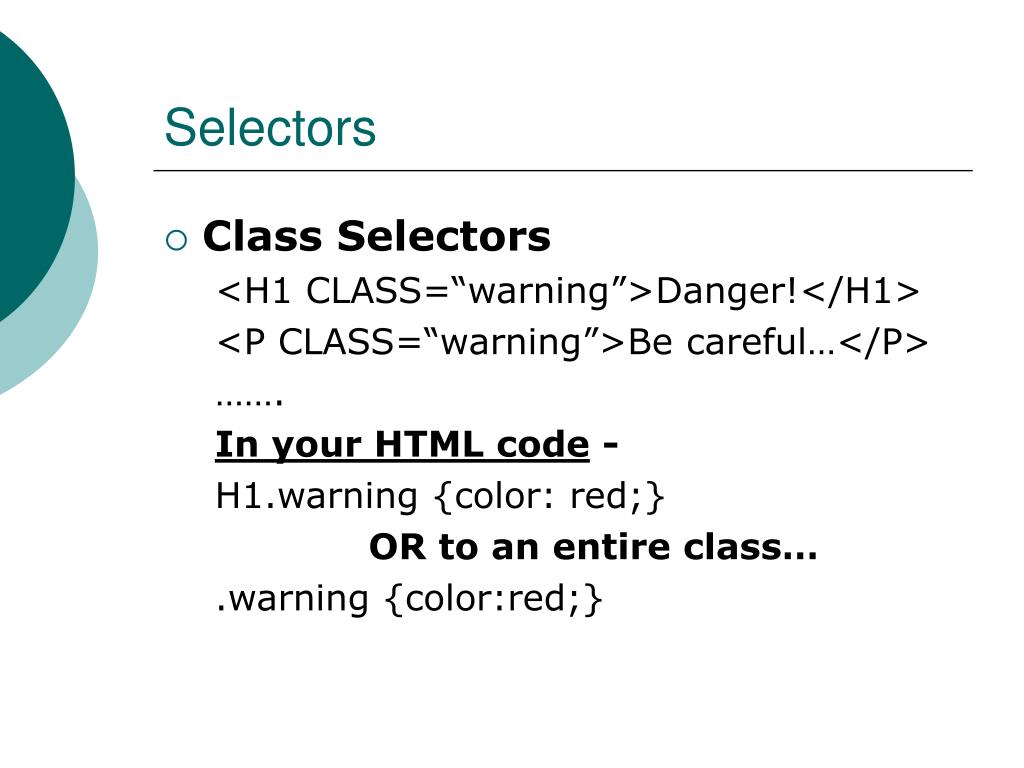The image size is (1024, 768).
Task: Click the word Danger! in the H1 line
Action: (x=726, y=291)
